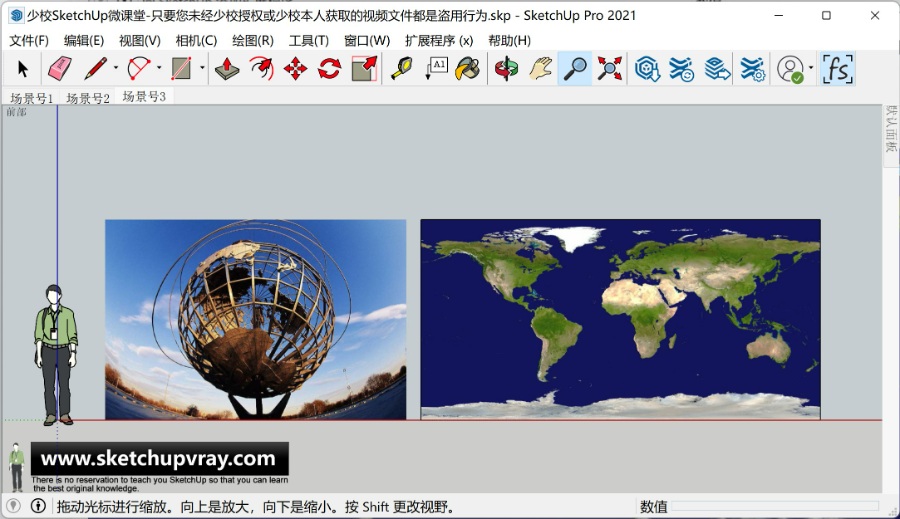Maximize the SketchUp window
This screenshot has width=900, height=519.
pos(827,16)
